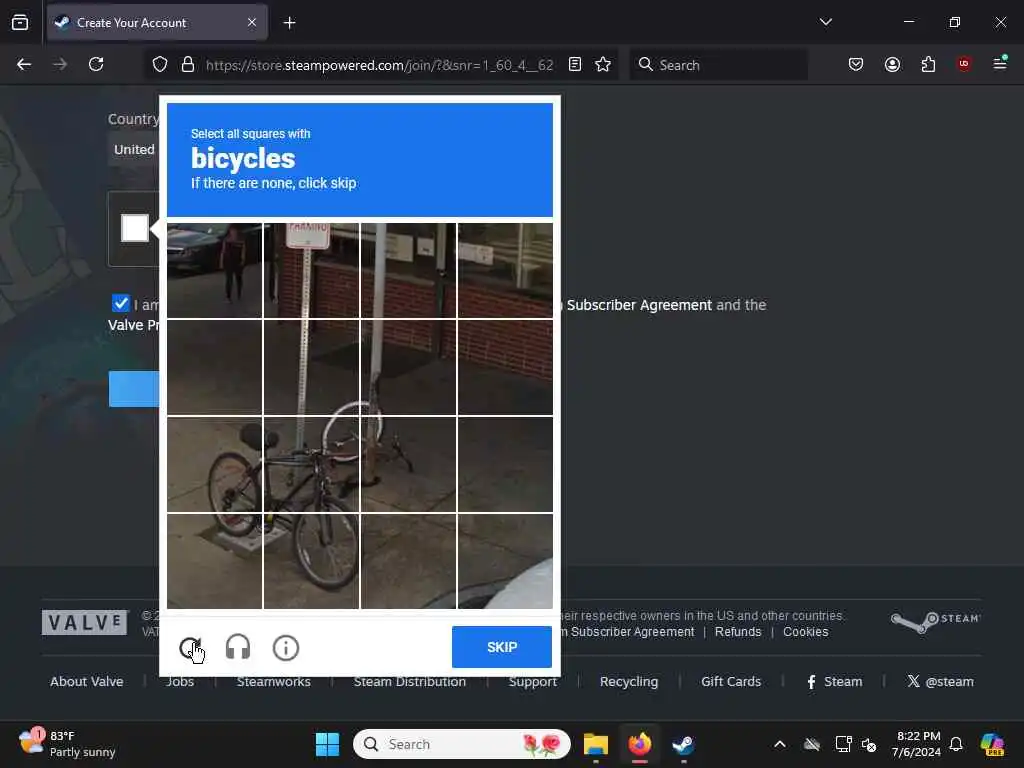This screenshot has width=1024, height=768.
Task: Open extensions puzzle icon
Action: pos(928,64)
